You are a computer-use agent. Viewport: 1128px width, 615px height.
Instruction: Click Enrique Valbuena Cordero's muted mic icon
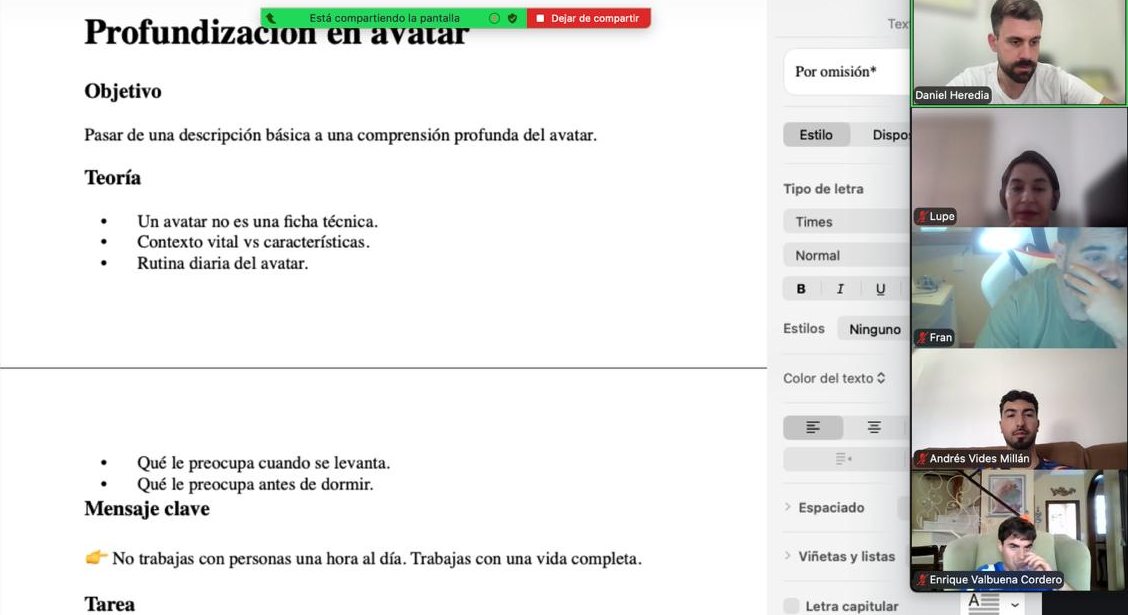tap(922, 579)
